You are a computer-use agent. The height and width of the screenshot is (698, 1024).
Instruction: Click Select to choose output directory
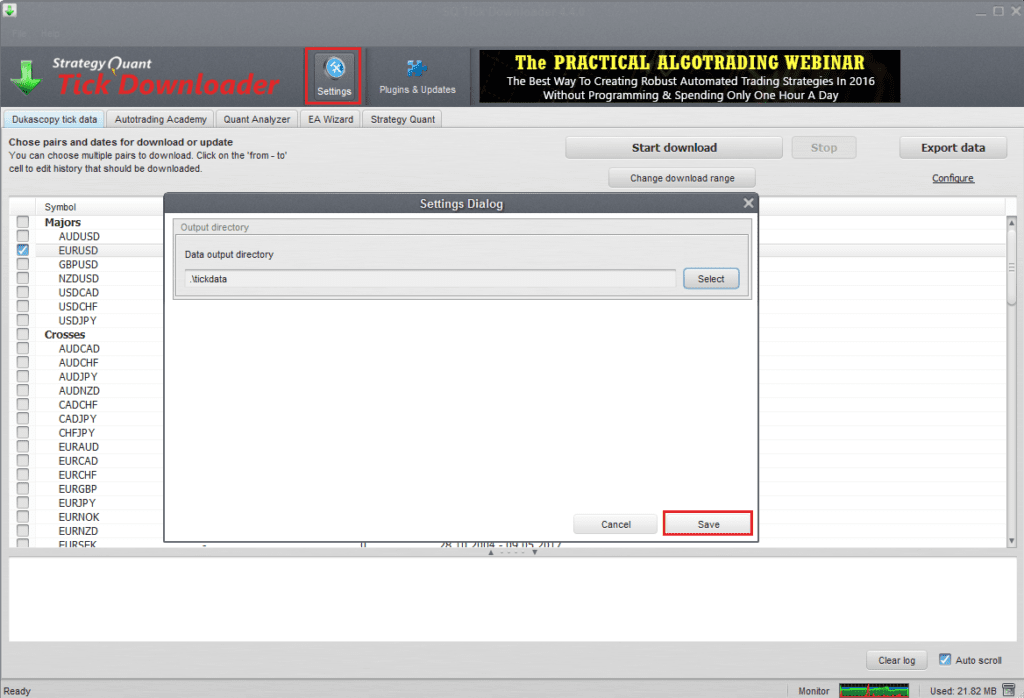(x=711, y=279)
